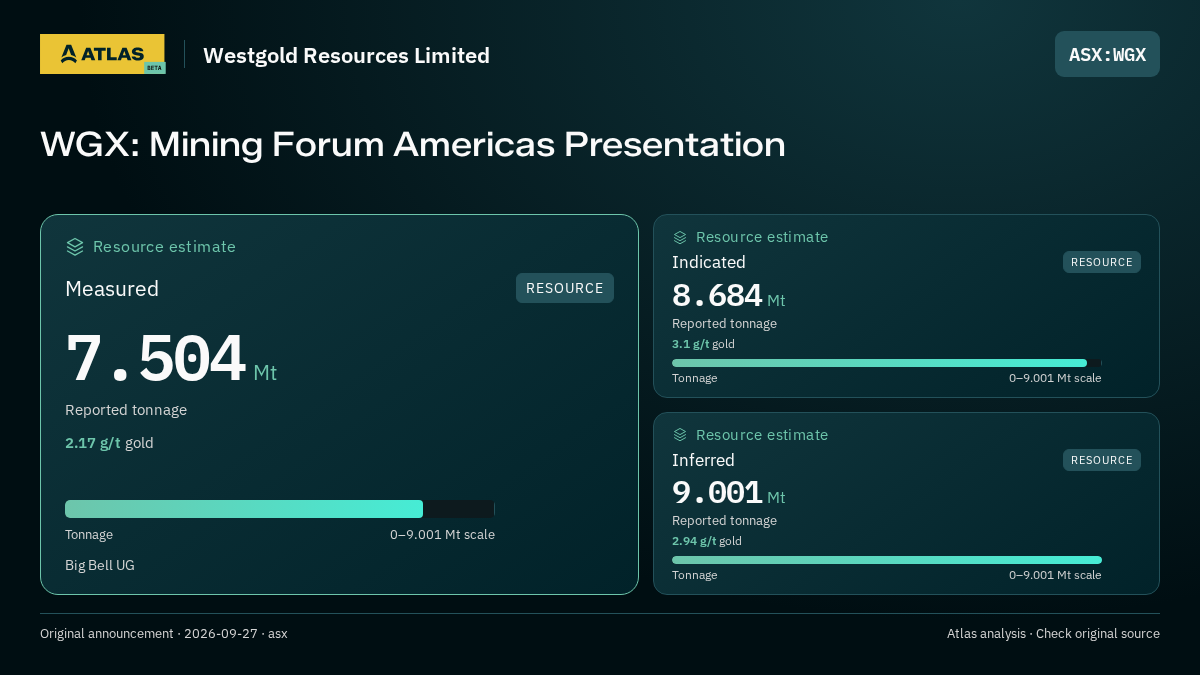Click the ASX:WGX ticker badge
This screenshot has height=675, width=1200.
1107,54
